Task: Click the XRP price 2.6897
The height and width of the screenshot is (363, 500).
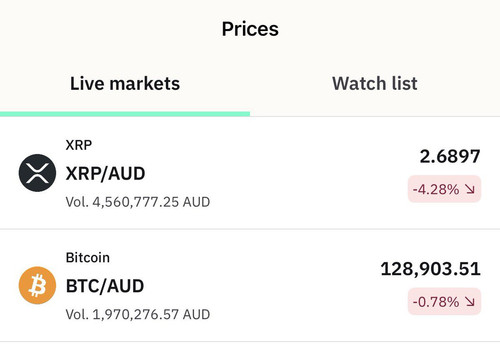Action: tap(450, 156)
